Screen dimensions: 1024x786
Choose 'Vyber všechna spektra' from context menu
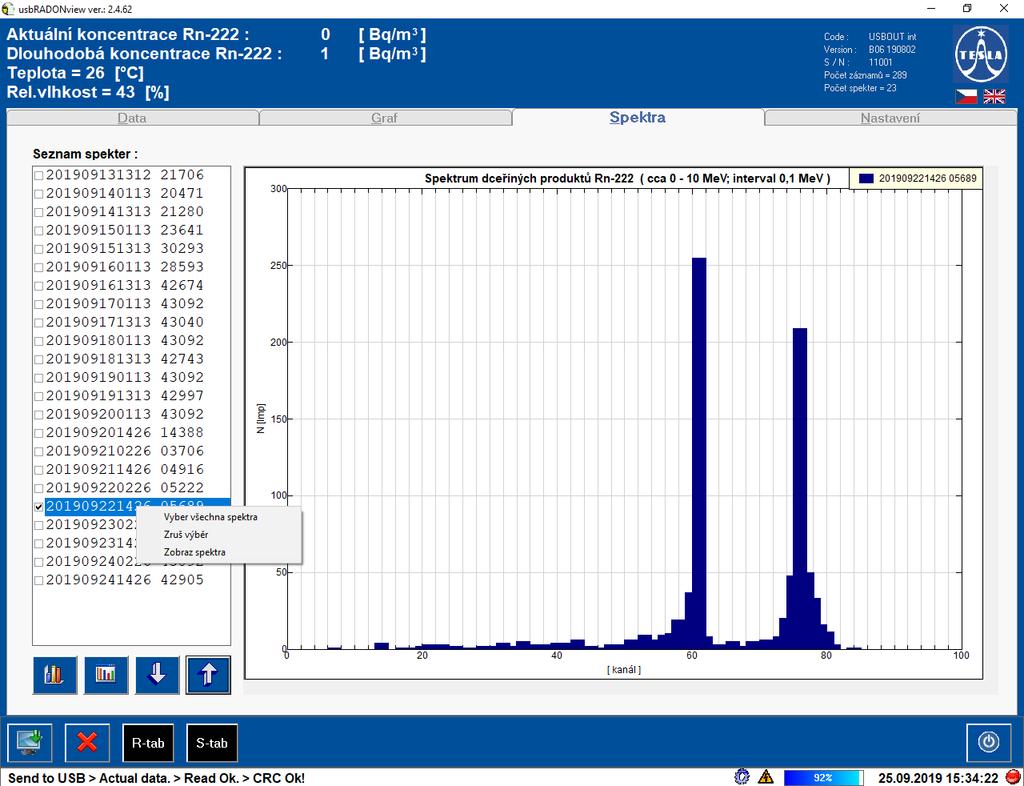point(210,517)
